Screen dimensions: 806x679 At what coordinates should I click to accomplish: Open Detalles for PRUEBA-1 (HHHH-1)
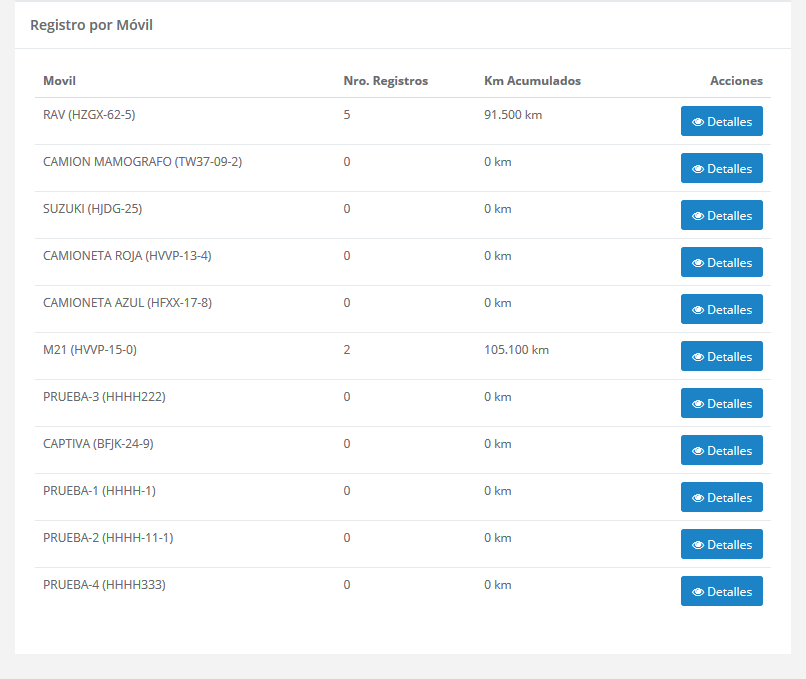coord(722,497)
